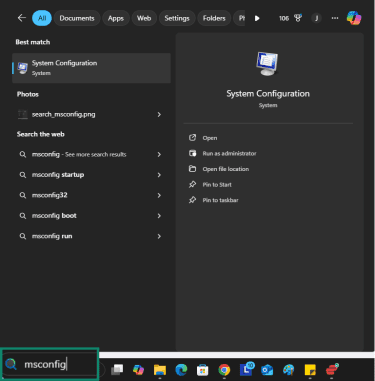375x381 pixels.
Task: Open the L app with badge on taskbar
Action: (x=246, y=369)
